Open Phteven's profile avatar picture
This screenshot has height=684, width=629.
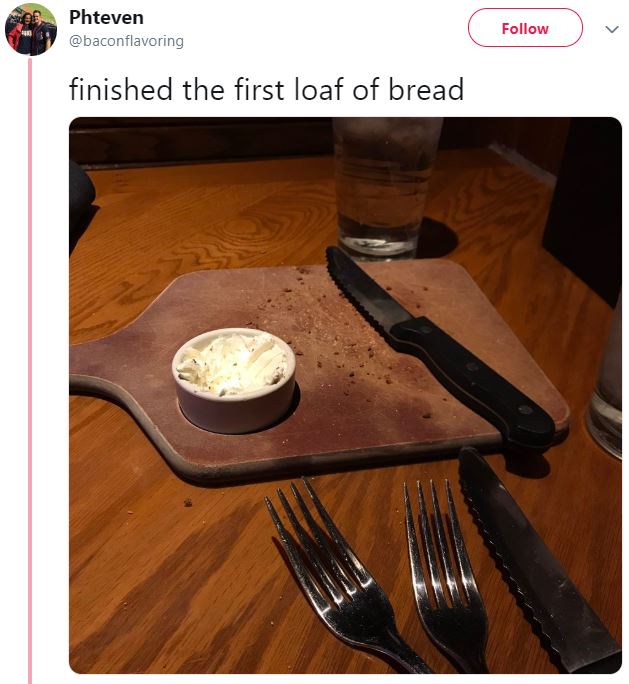pos(31,29)
